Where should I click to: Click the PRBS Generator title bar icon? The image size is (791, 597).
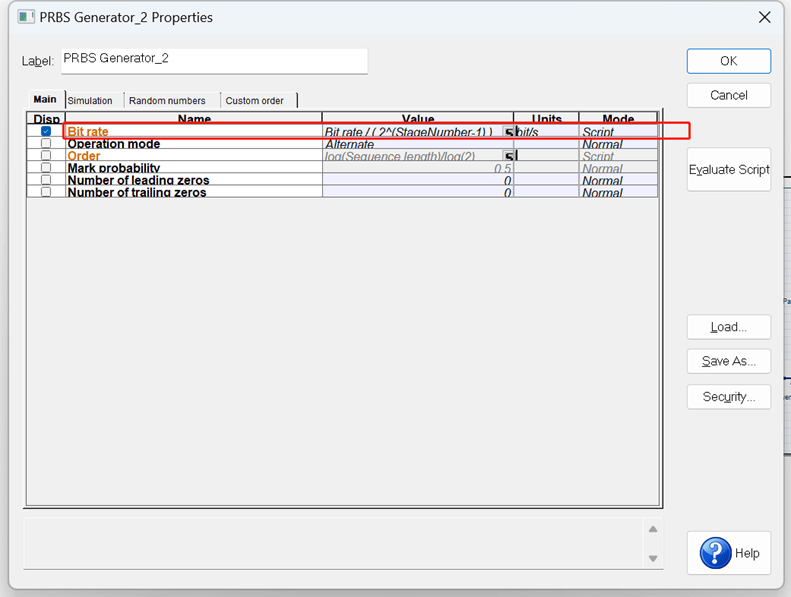coord(26,17)
